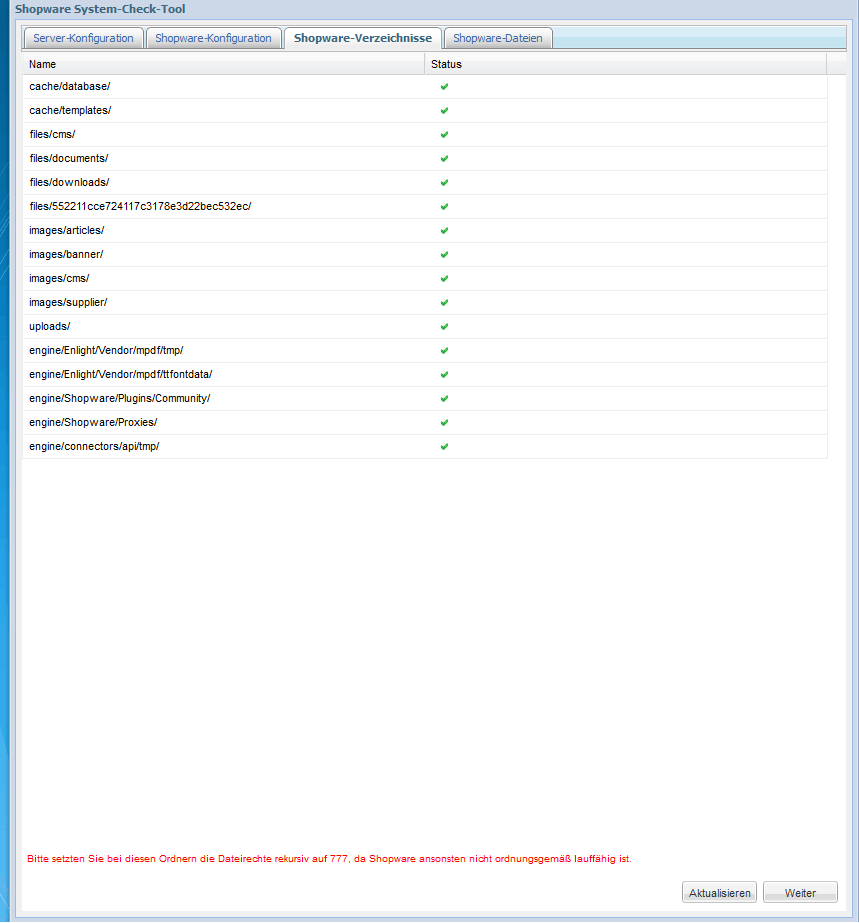Select the images/cms/ directory name
859x923 pixels.
tap(59, 279)
